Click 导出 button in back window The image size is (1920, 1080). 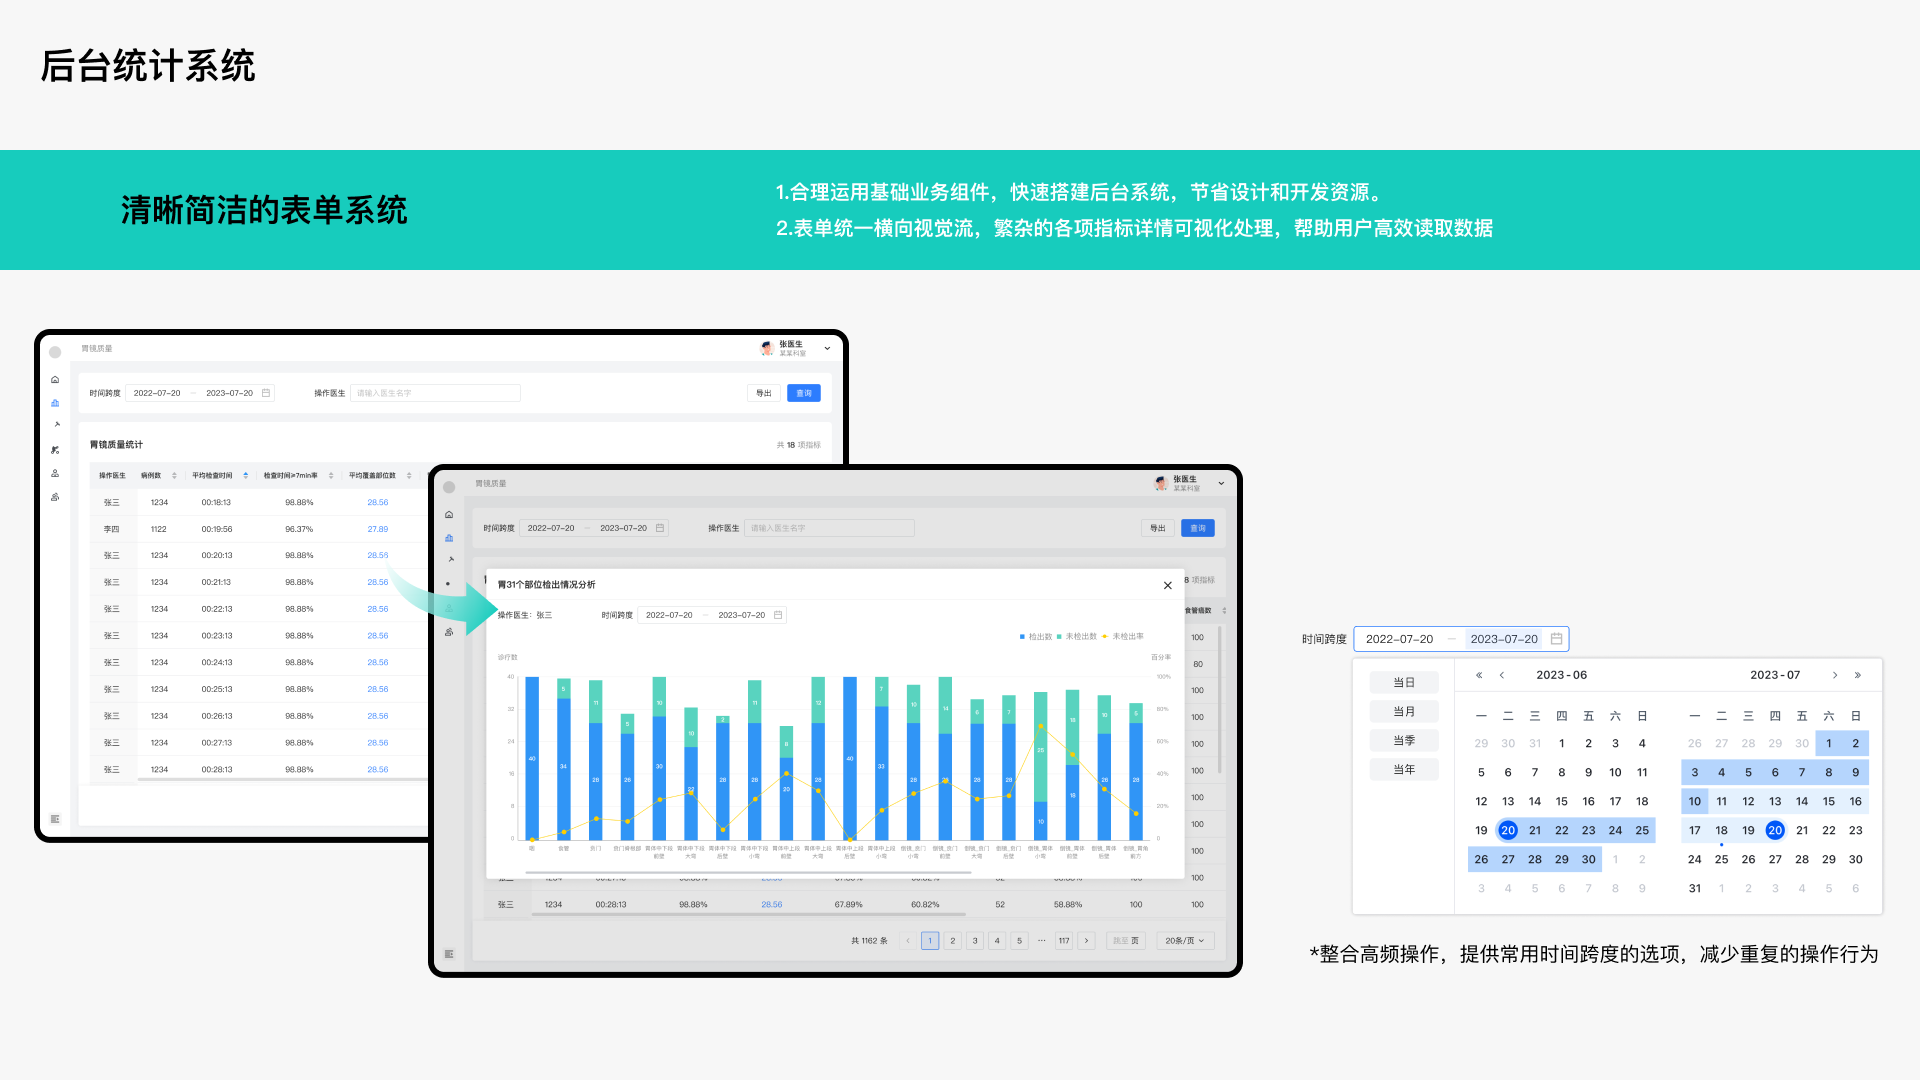coord(763,393)
